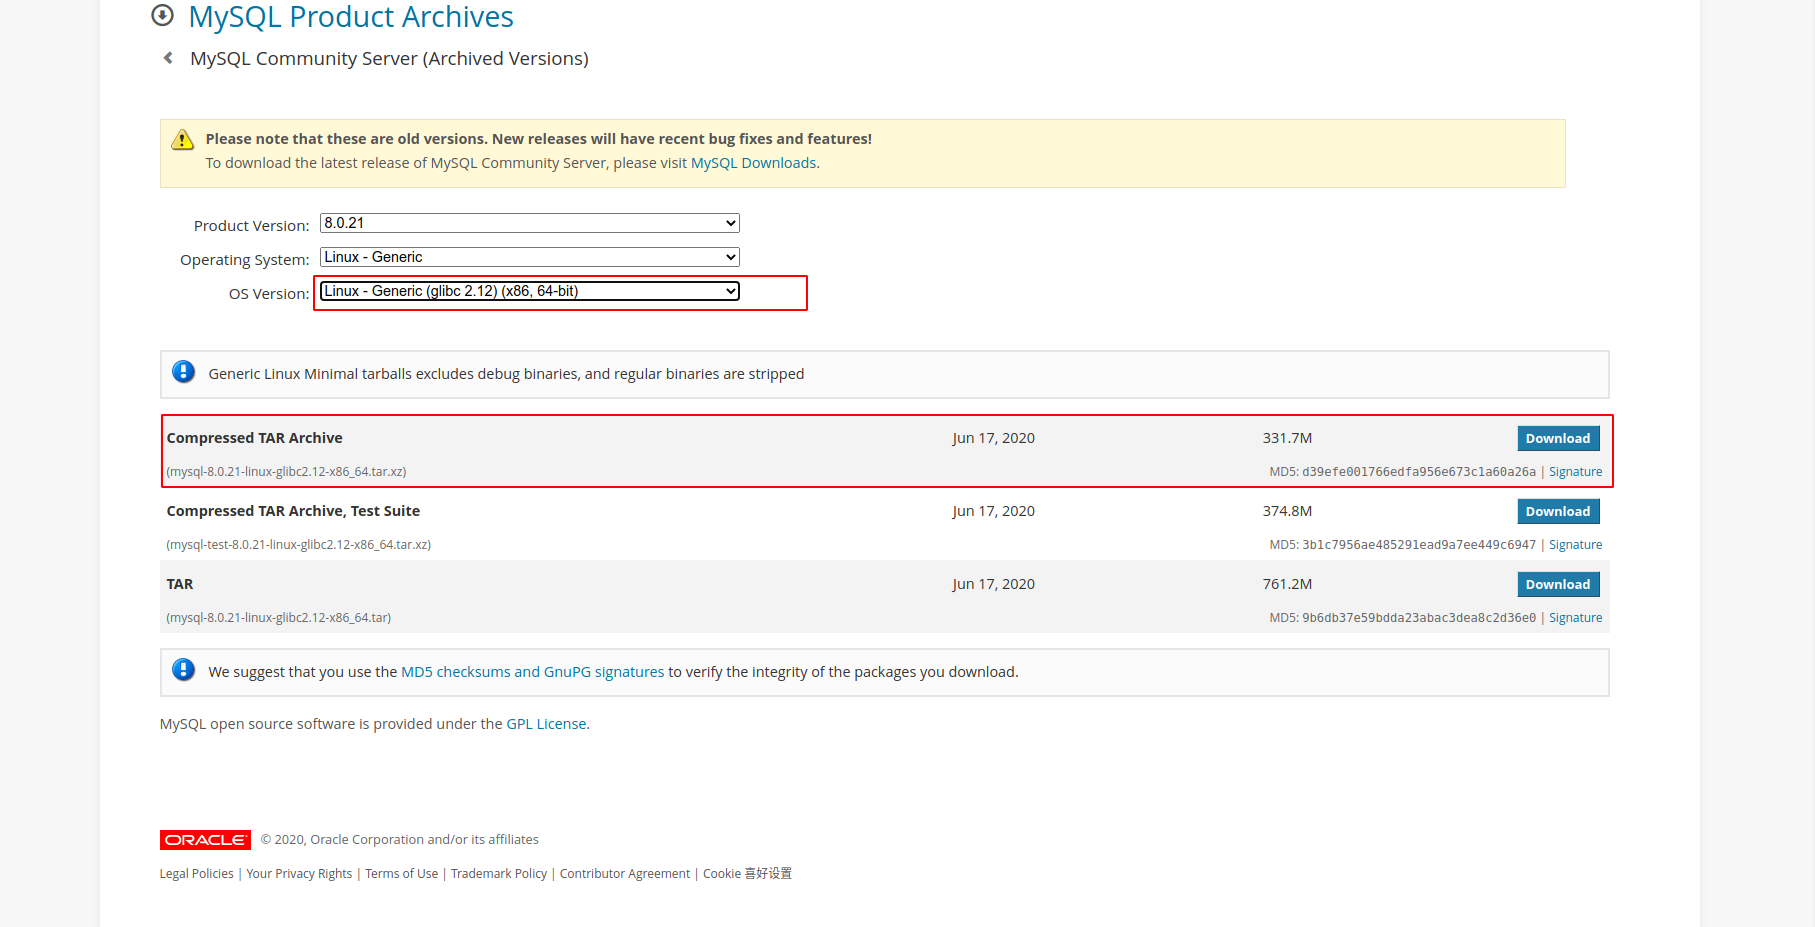
Task: Click the MySQL Product Archives heading
Action: coord(351,17)
